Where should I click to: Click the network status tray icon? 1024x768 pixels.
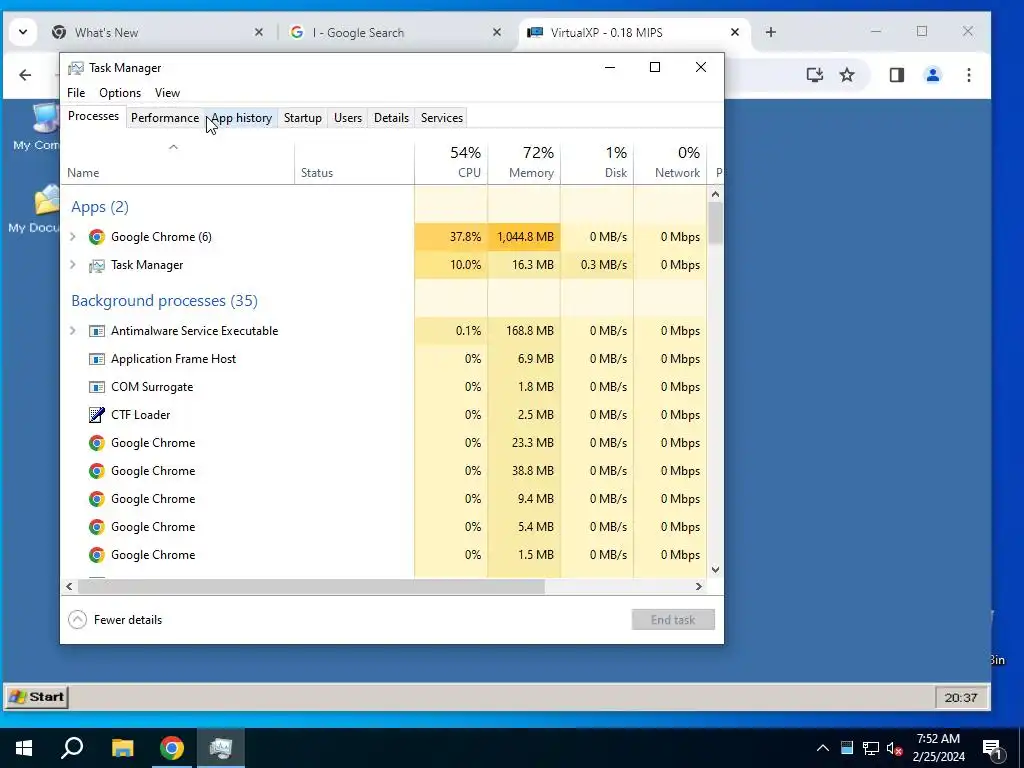point(871,748)
